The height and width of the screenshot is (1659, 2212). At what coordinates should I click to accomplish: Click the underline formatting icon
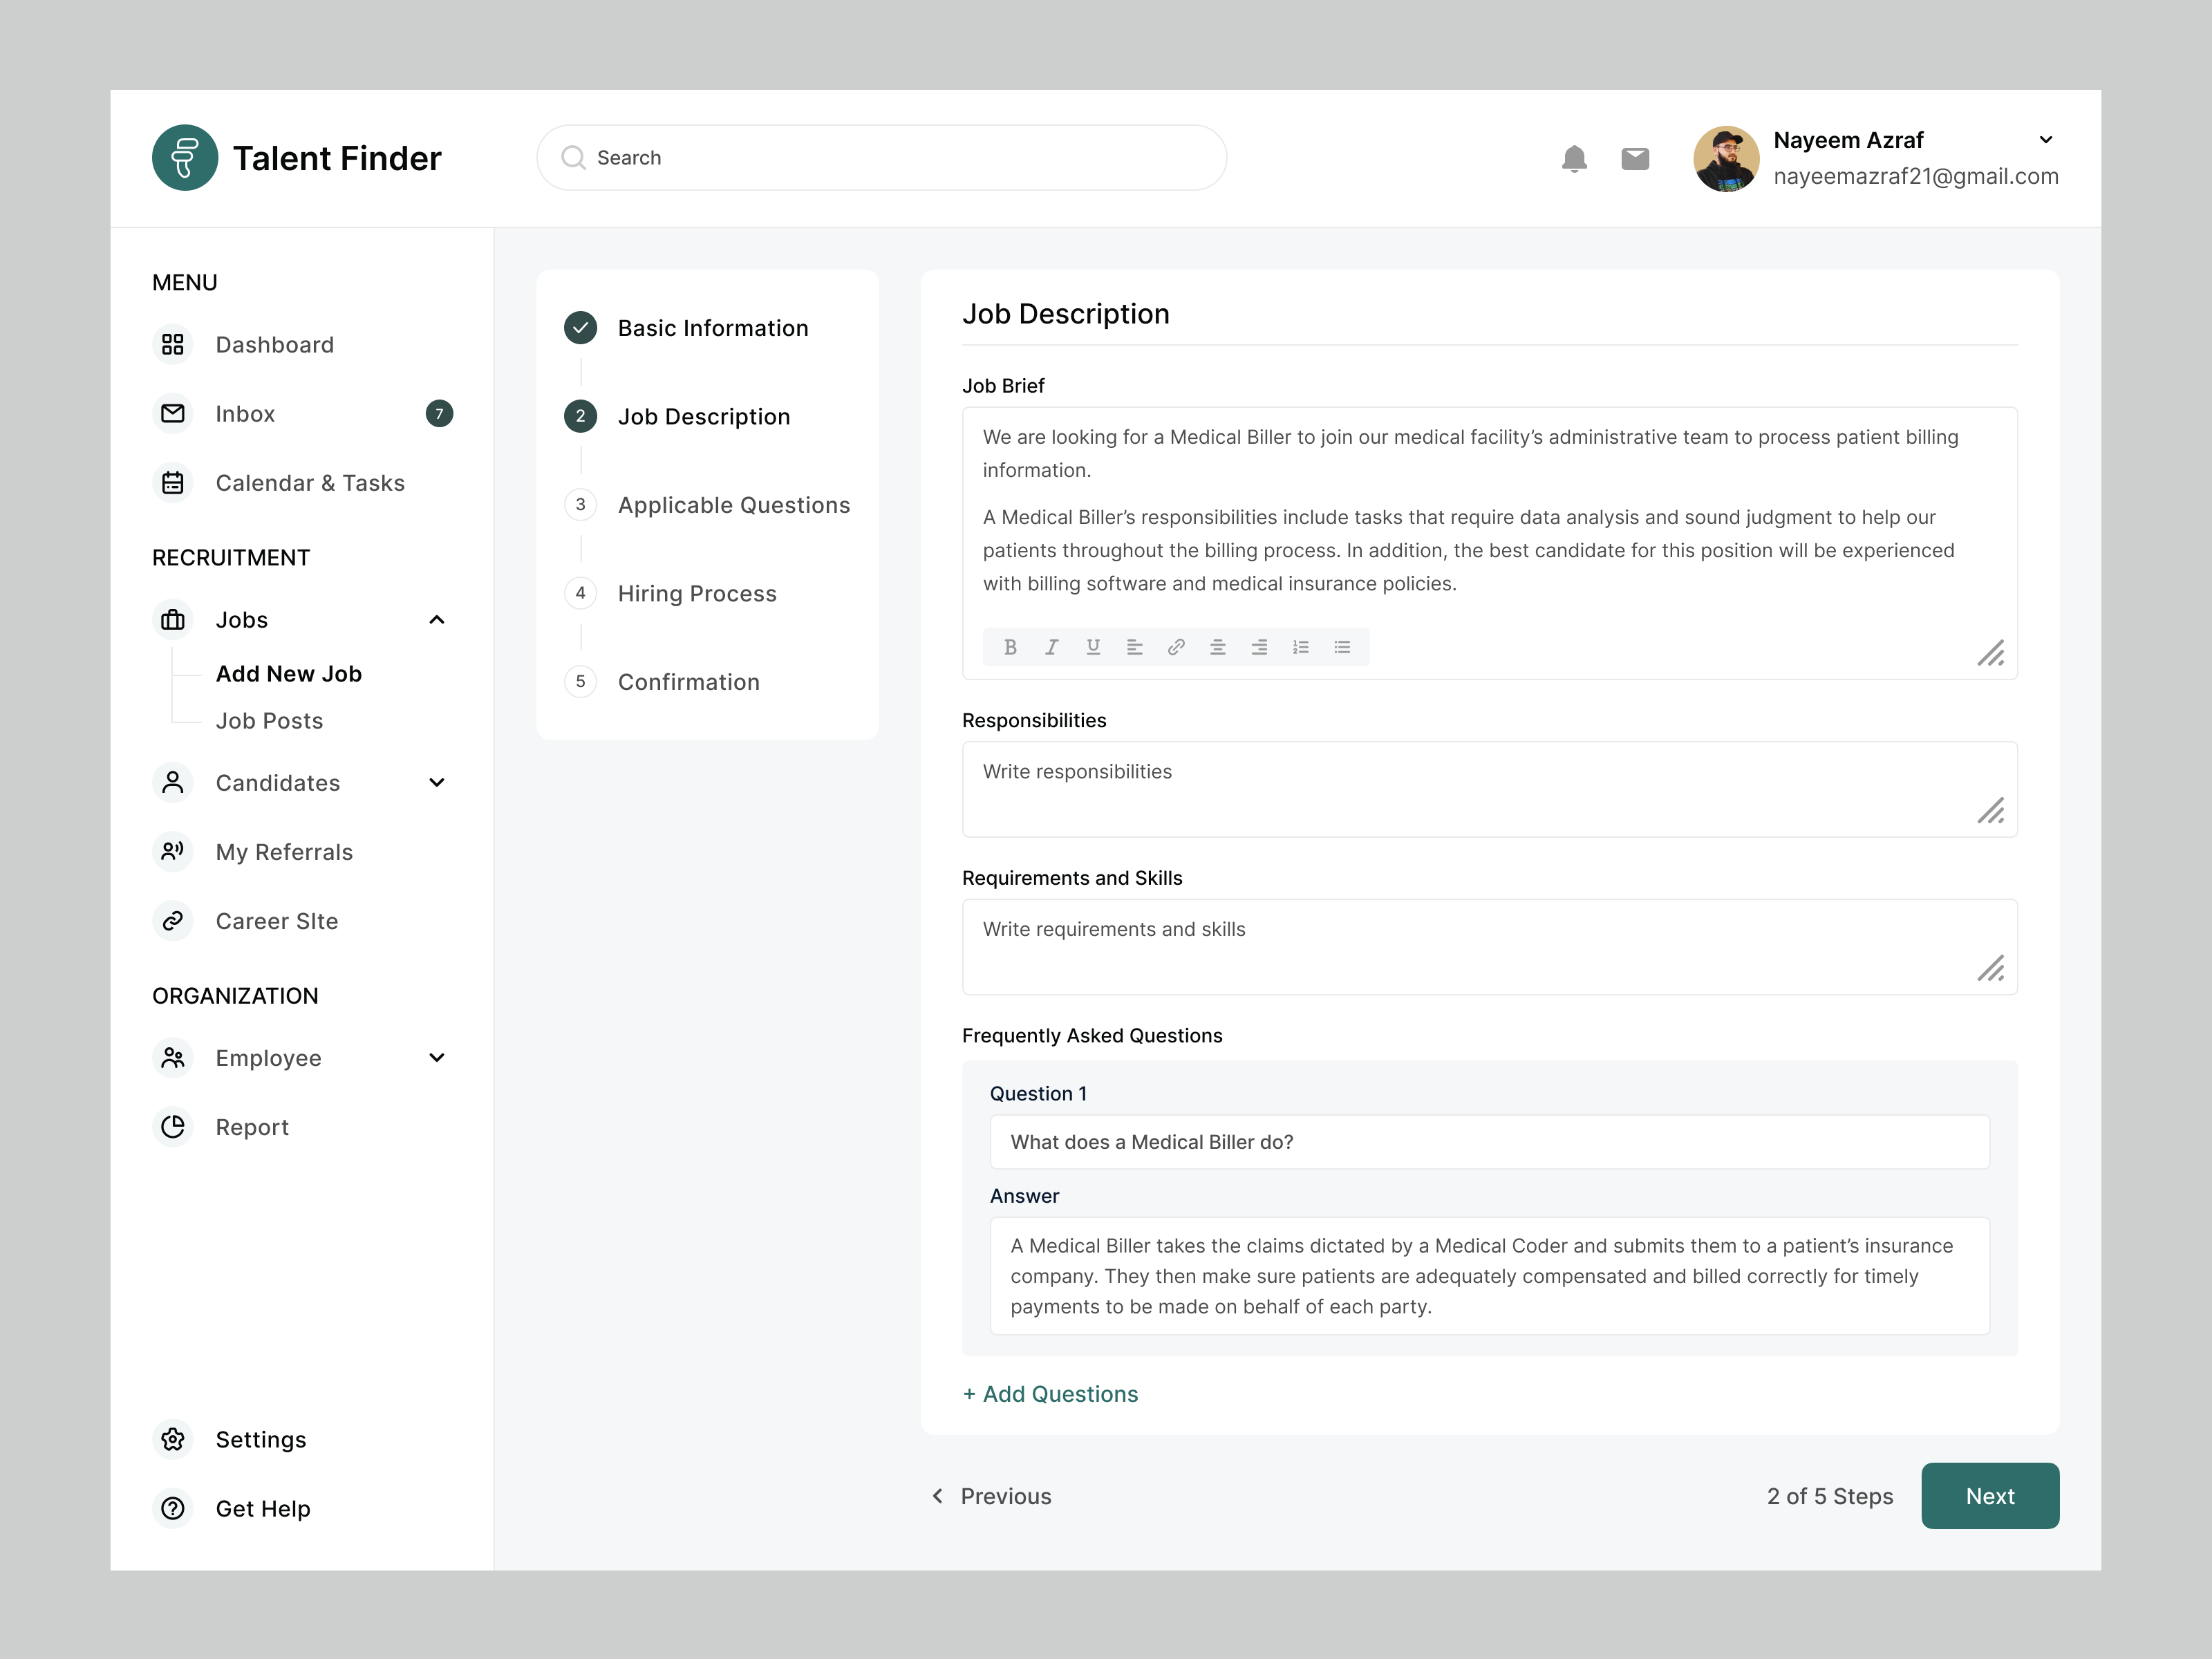[x=1093, y=647]
